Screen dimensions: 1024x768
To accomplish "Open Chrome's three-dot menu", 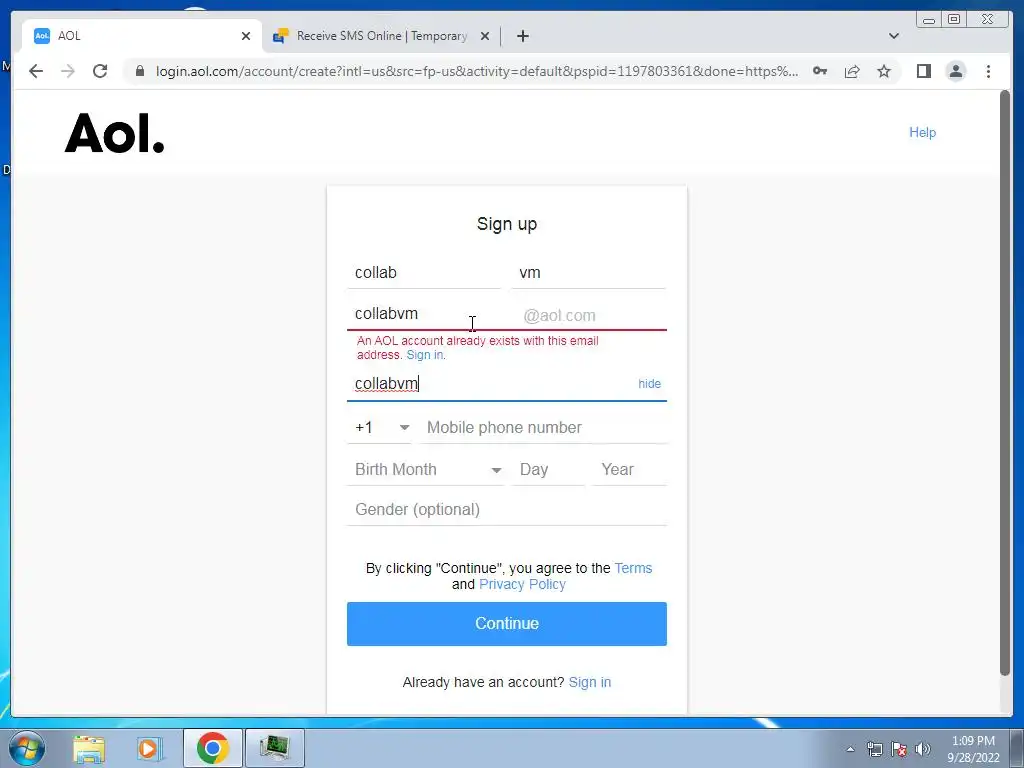I will pyautogui.click(x=988, y=71).
